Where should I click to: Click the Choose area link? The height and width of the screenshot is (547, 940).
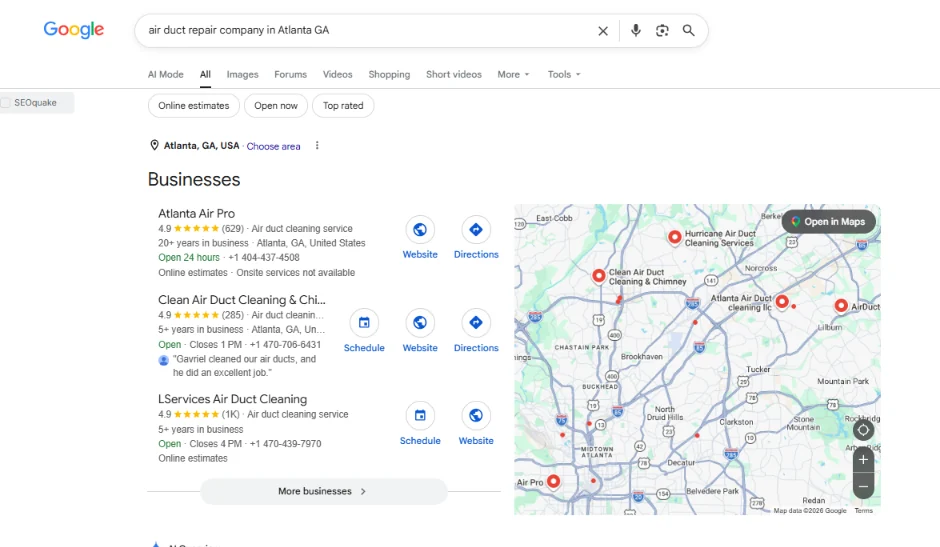(x=273, y=146)
